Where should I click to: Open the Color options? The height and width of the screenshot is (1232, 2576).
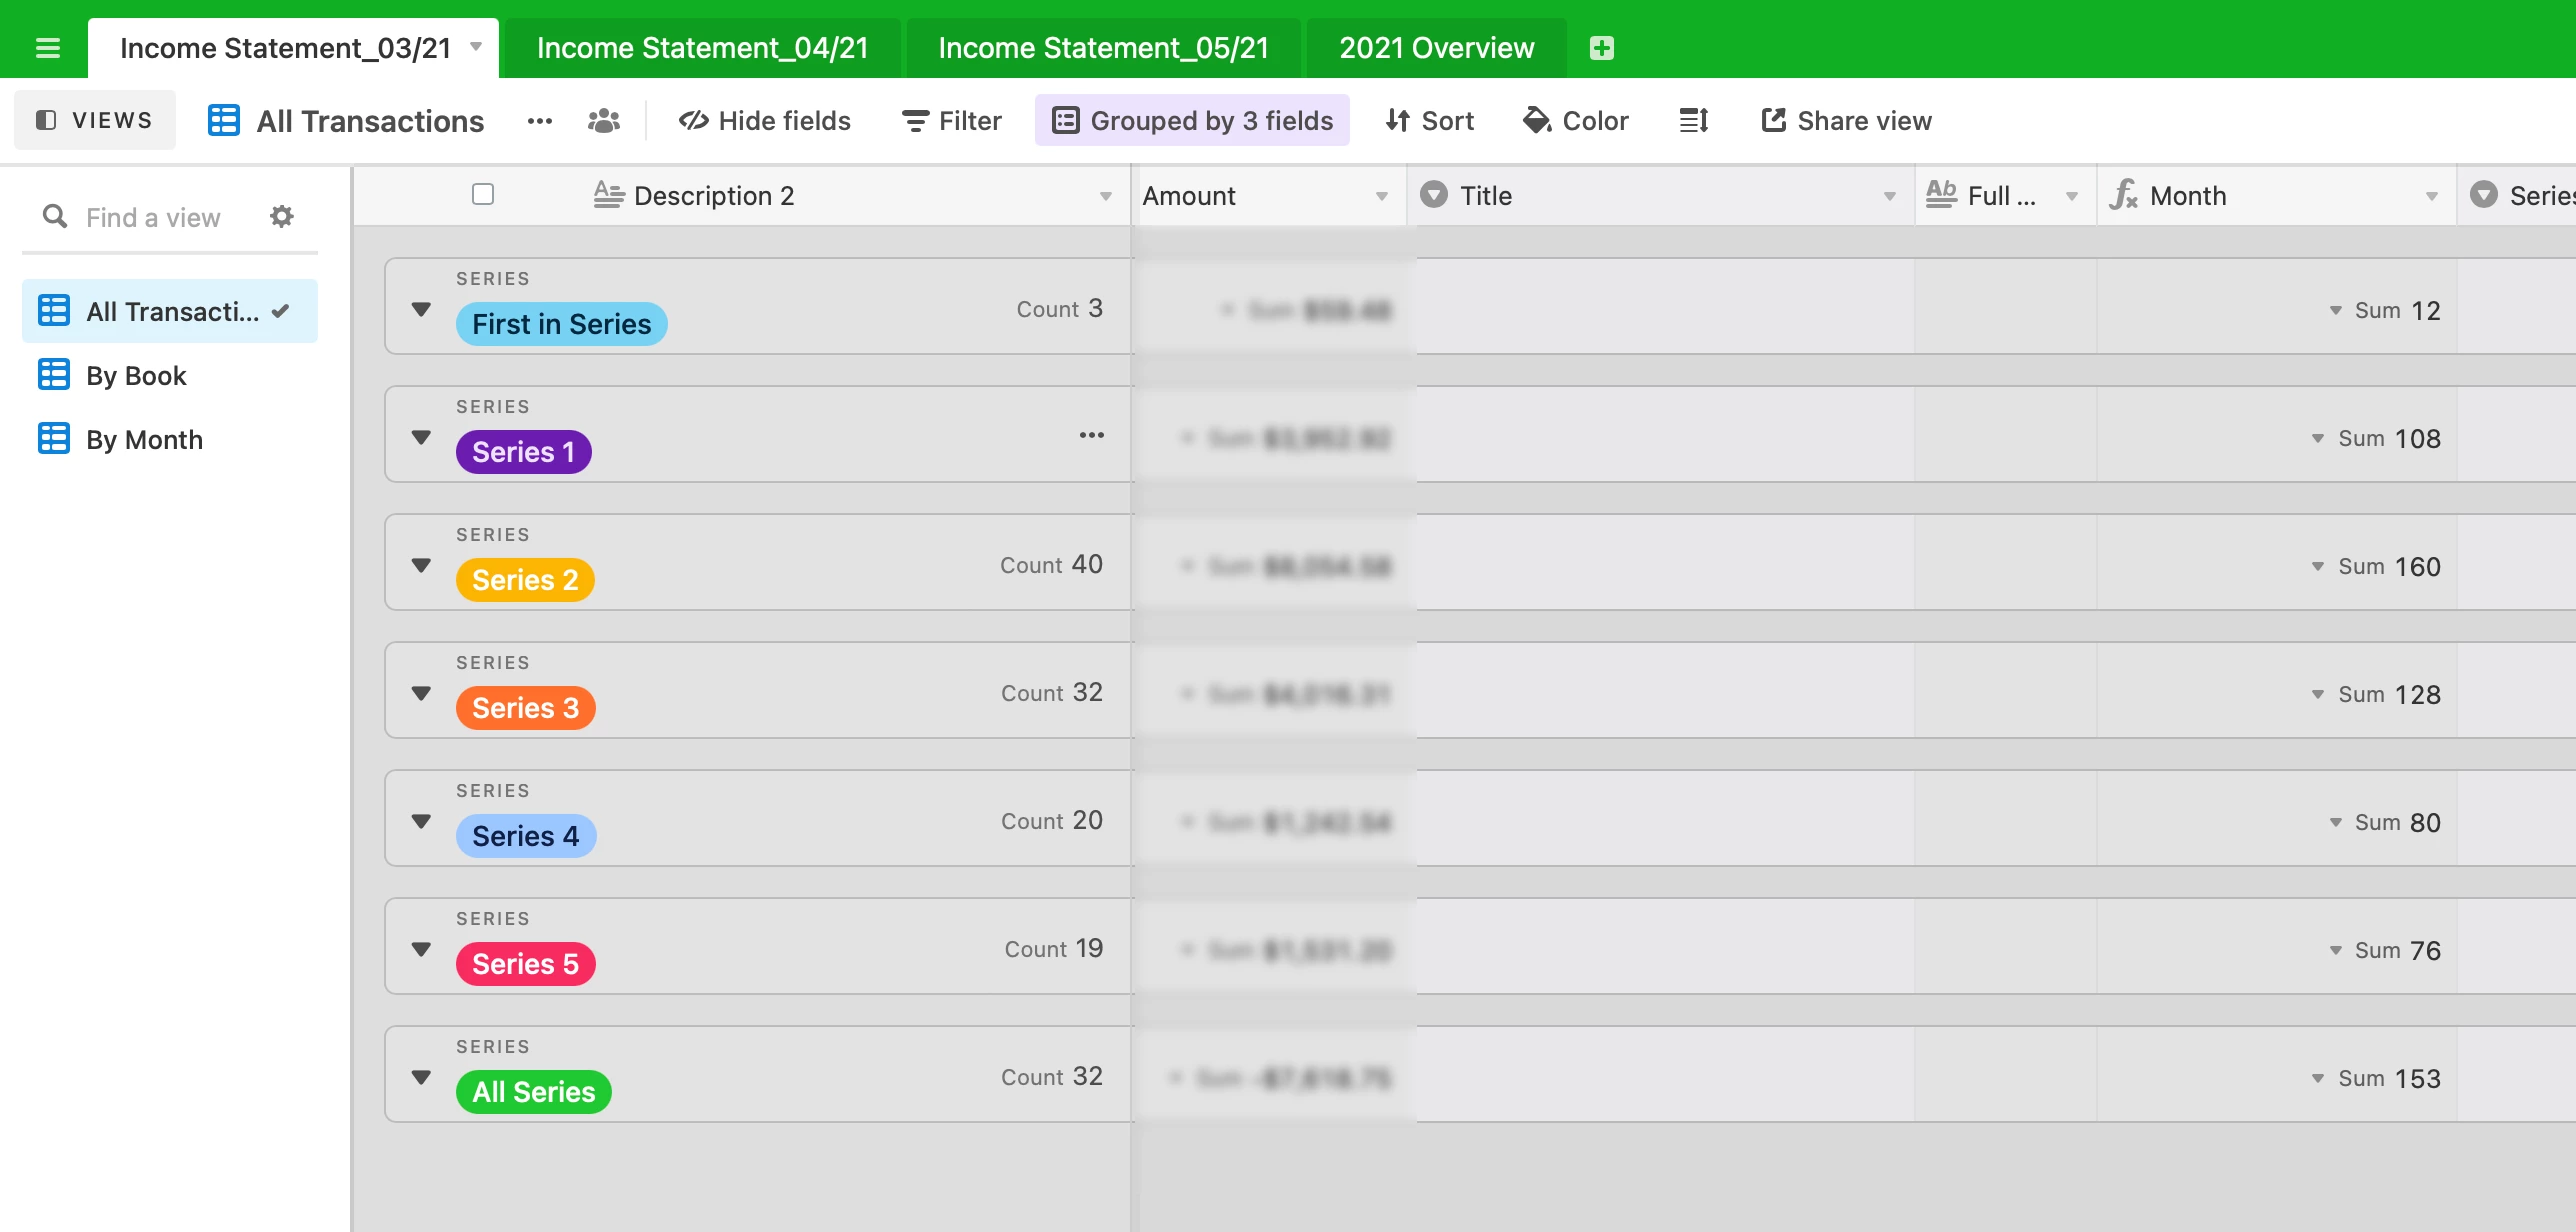point(1575,121)
